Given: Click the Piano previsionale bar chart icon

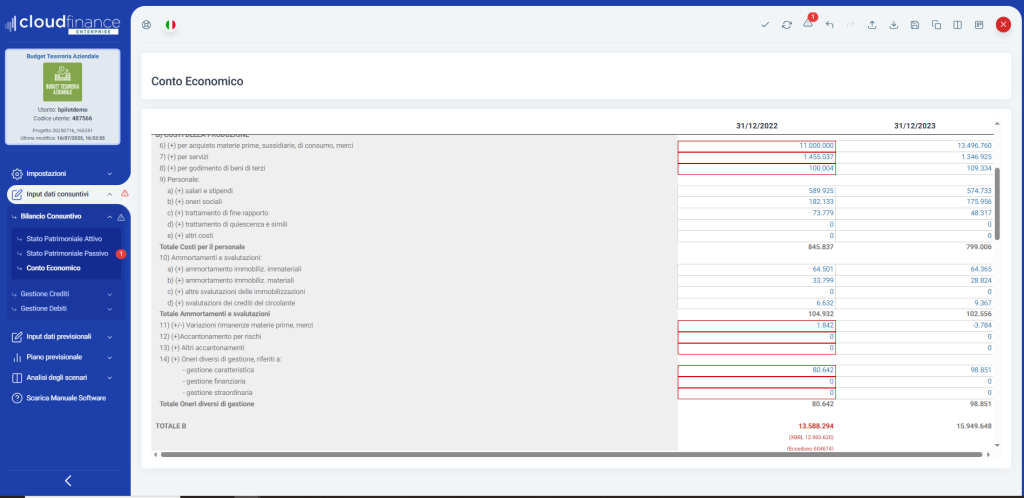Looking at the screenshot, I should 18,358.
